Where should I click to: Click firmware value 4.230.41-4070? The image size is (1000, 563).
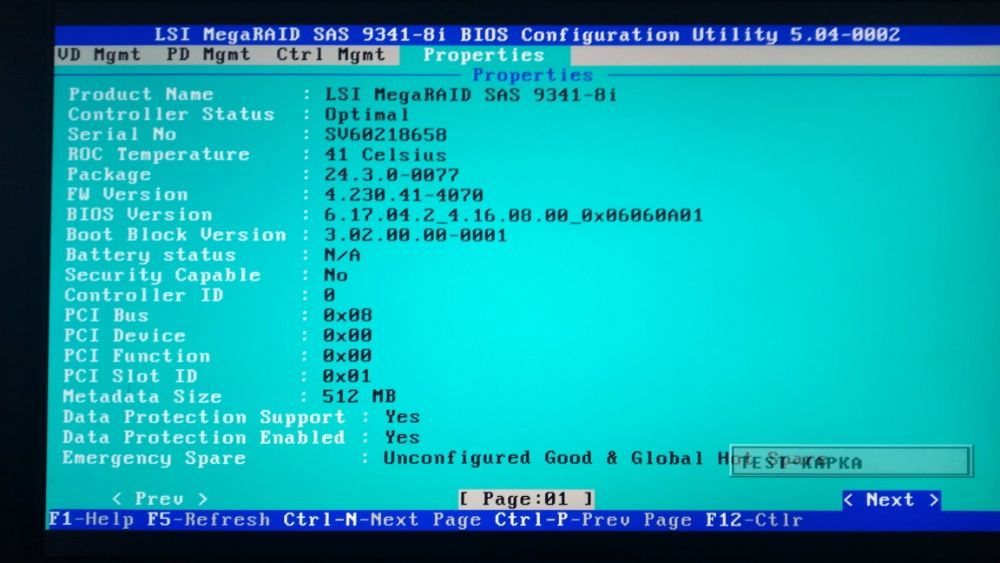coord(404,195)
